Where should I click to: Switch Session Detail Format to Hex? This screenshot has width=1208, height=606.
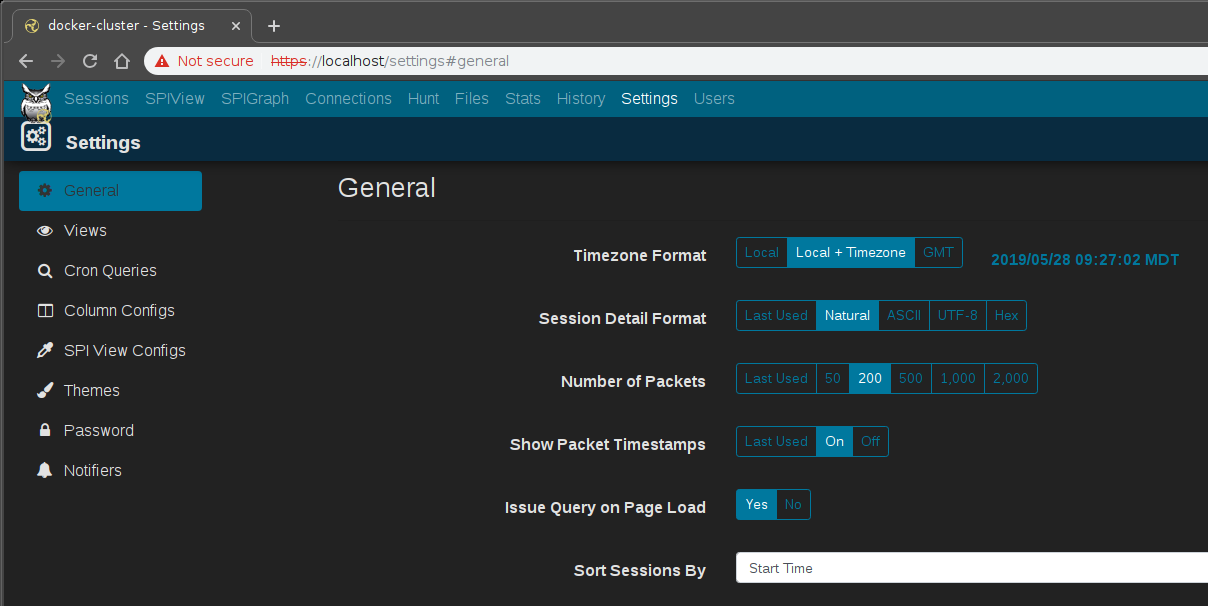1006,315
